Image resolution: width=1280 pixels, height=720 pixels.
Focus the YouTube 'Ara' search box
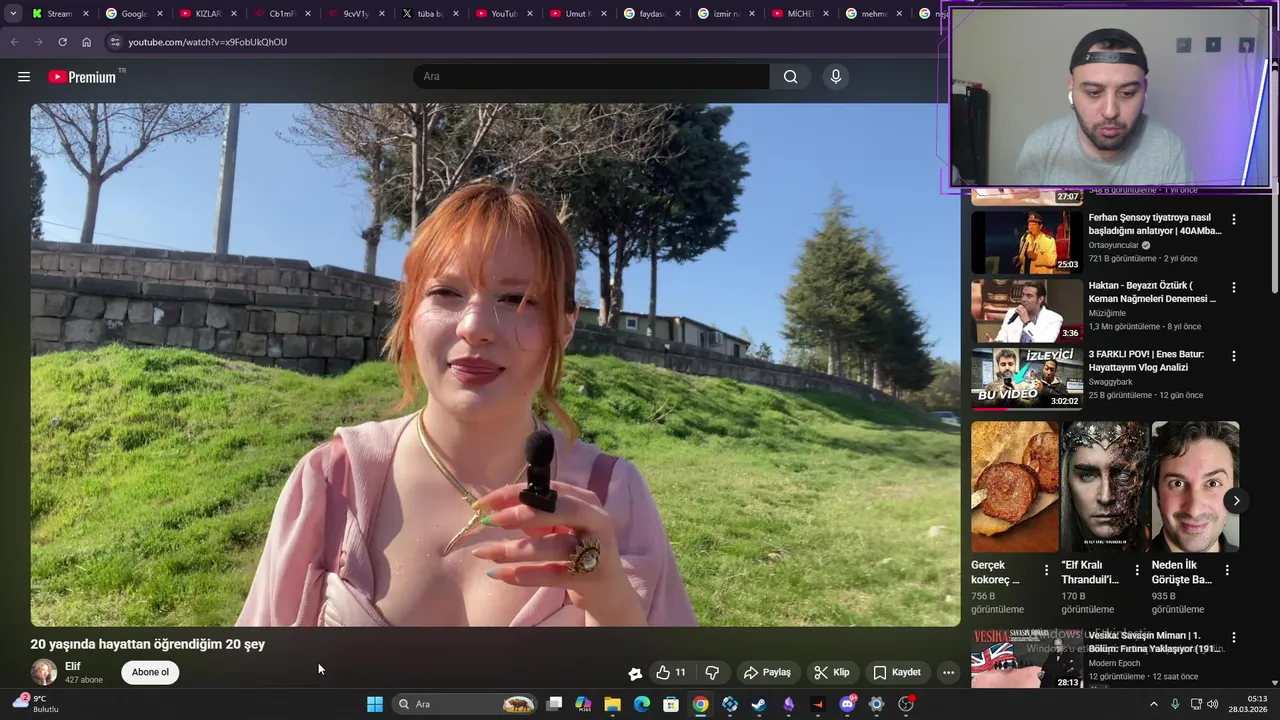591,77
